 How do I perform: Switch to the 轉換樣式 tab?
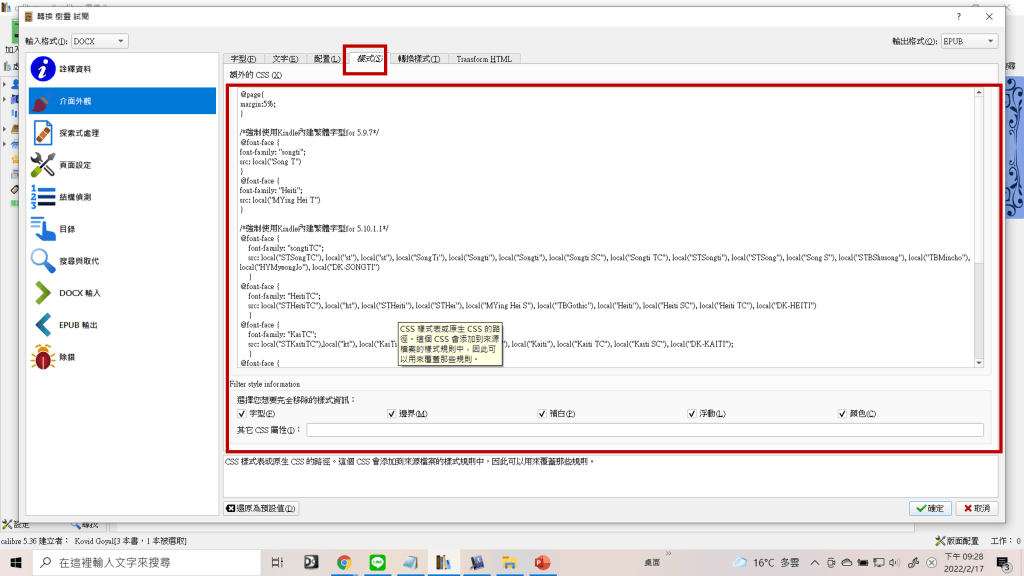tap(418, 59)
